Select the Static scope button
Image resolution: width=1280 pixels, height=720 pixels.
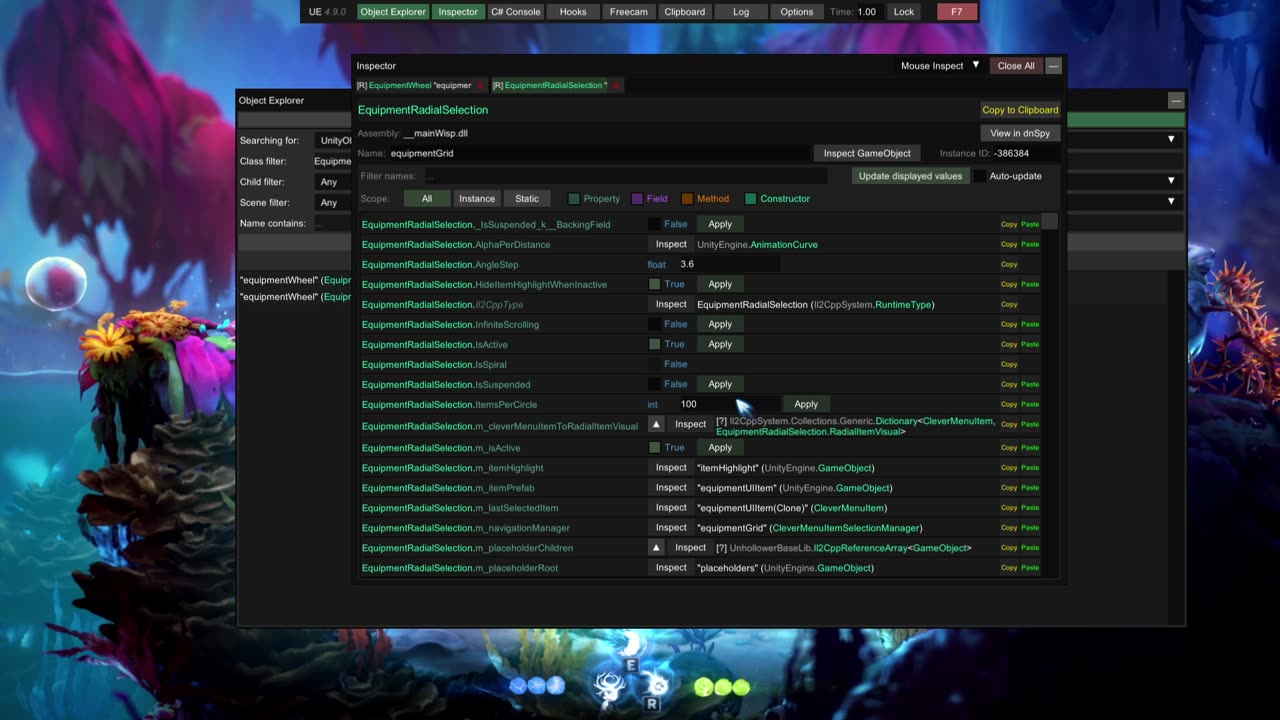point(527,199)
